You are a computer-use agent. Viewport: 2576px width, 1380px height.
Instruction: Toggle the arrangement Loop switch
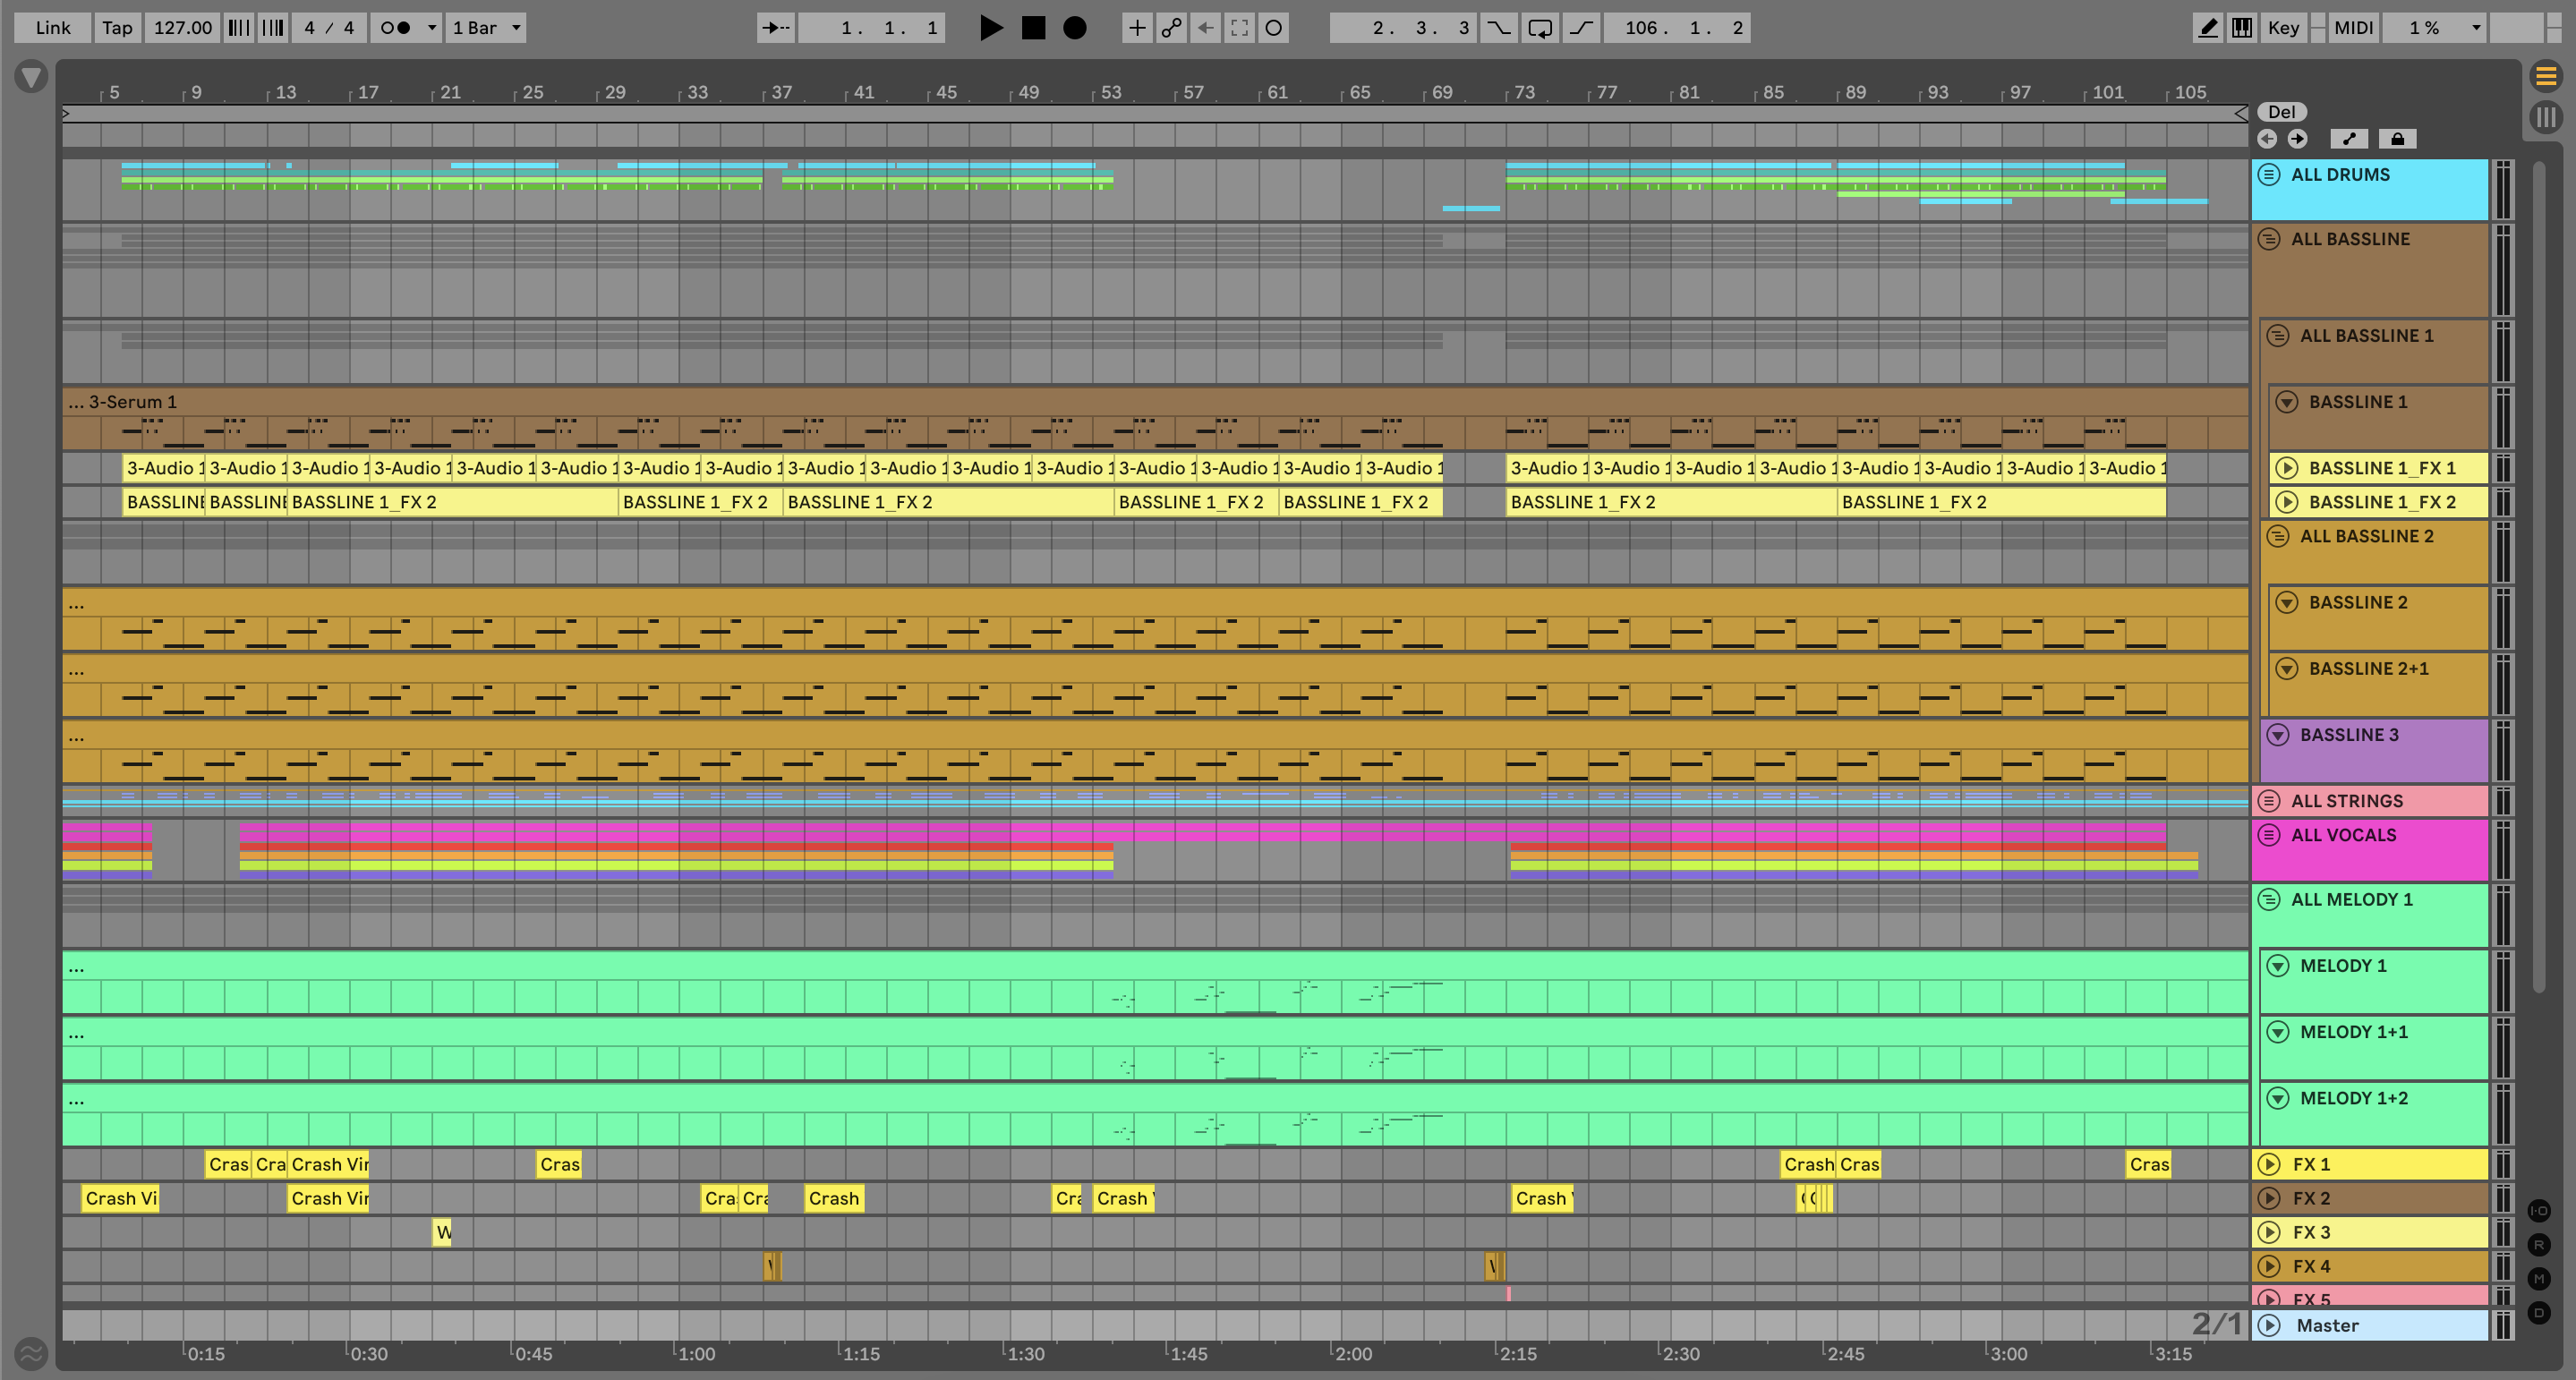tap(1540, 28)
